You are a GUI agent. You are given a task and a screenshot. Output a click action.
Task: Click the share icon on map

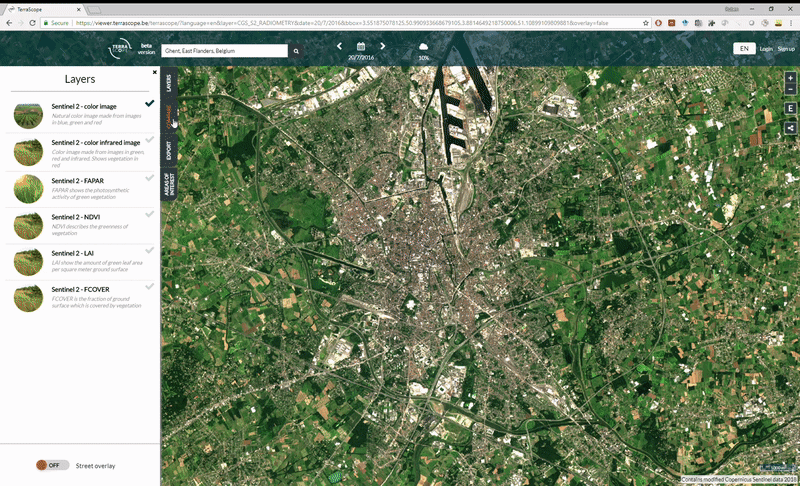click(790, 127)
